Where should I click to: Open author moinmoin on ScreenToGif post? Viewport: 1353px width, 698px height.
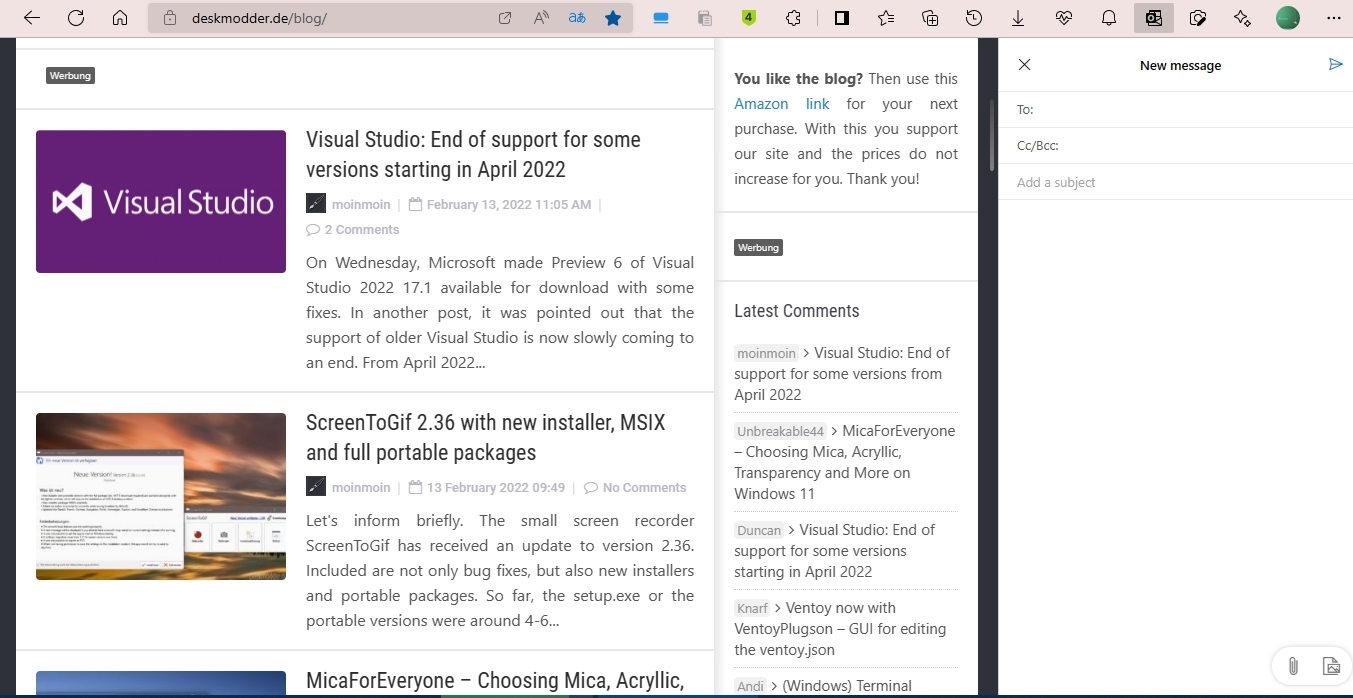pyautogui.click(x=361, y=488)
